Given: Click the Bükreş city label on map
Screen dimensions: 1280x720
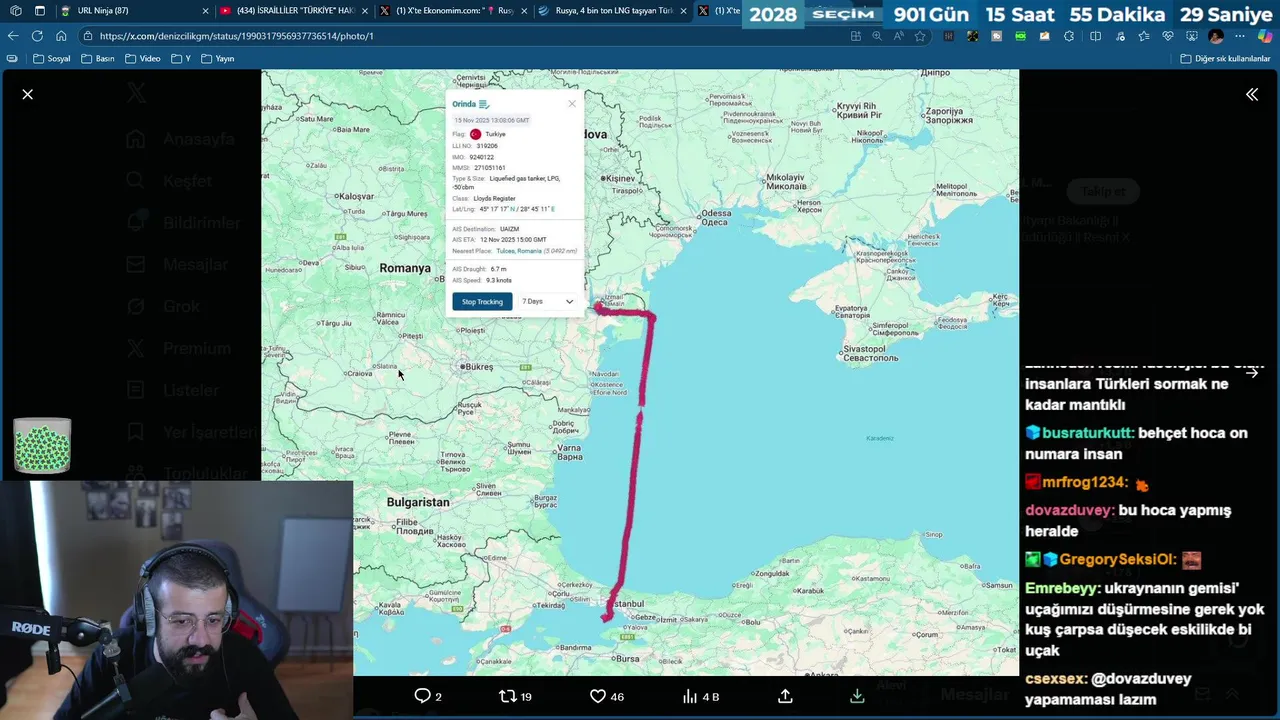Looking at the screenshot, I should pyautogui.click(x=479, y=367).
